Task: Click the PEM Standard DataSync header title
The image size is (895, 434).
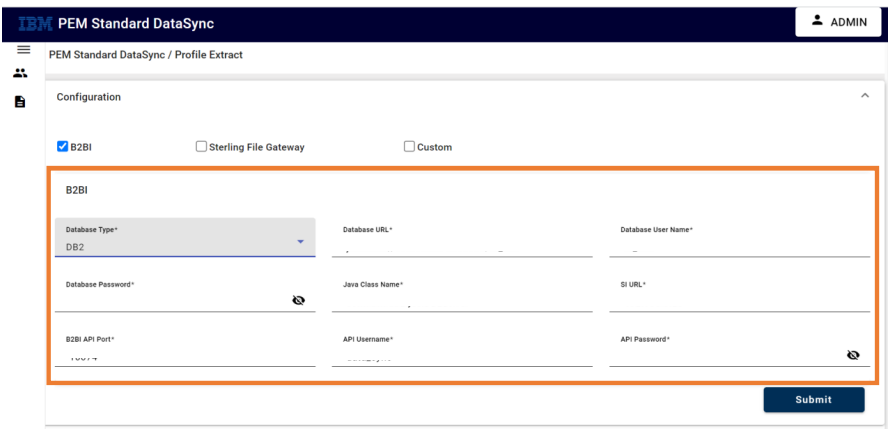Action: point(136,23)
